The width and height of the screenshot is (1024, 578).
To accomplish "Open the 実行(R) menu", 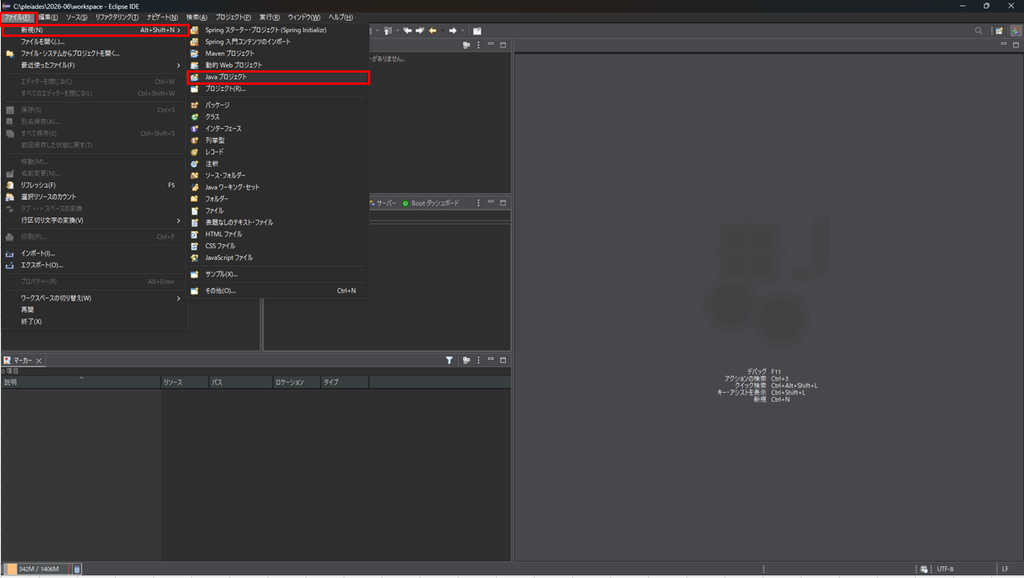I will point(269,18).
